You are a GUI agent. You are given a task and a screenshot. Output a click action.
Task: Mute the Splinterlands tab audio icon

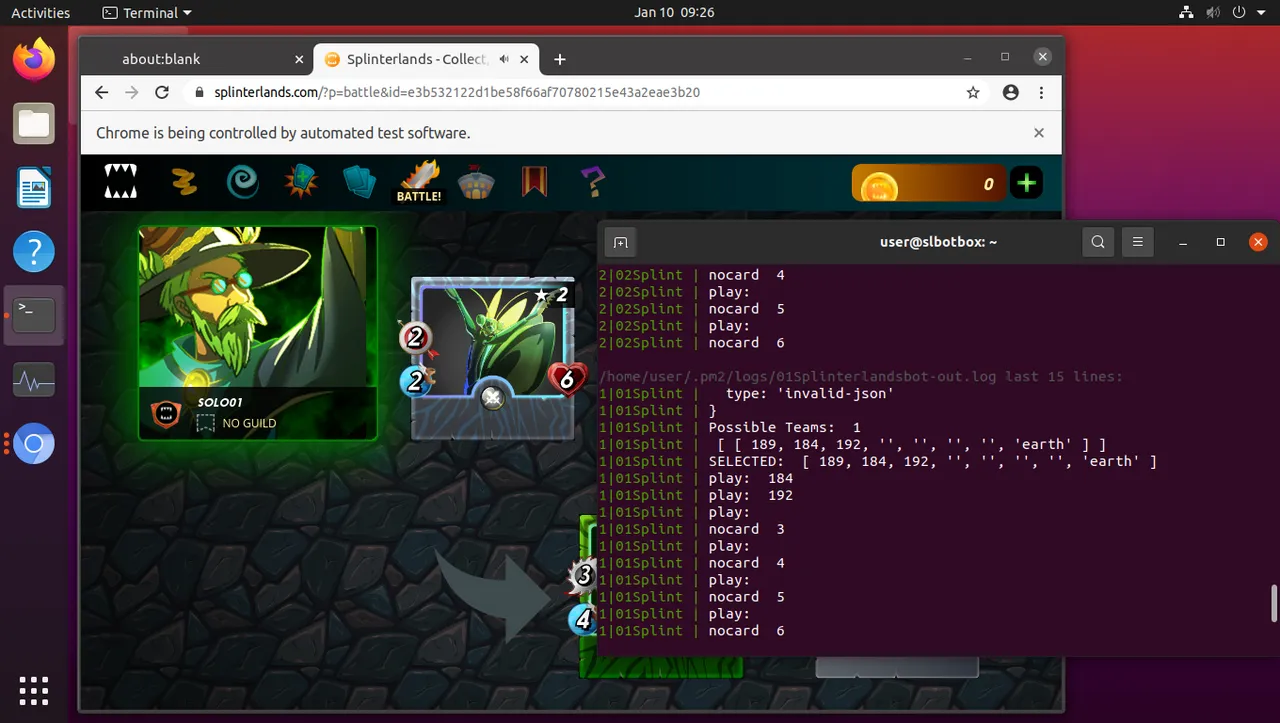click(x=505, y=59)
